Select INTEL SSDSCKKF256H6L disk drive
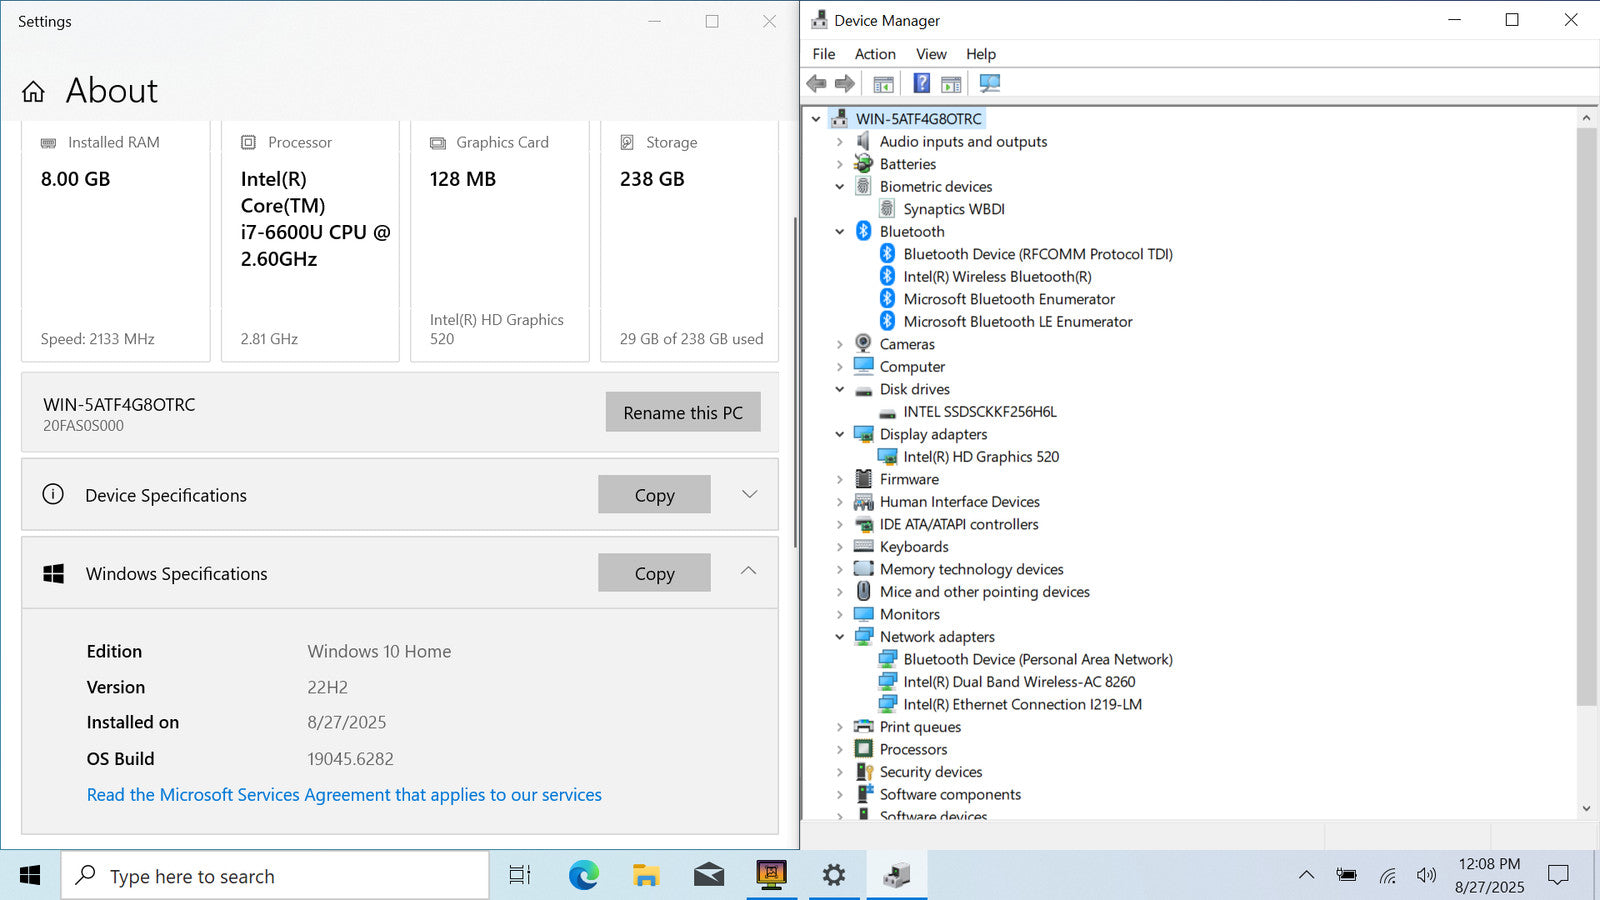 (x=980, y=412)
